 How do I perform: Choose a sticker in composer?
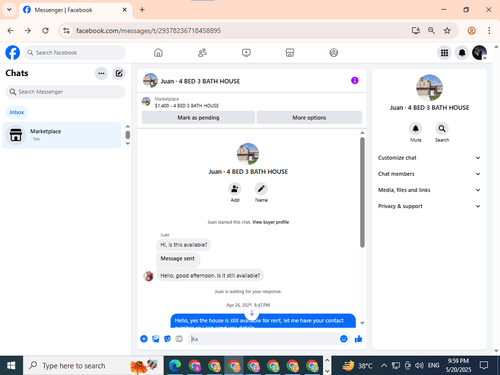click(x=167, y=339)
